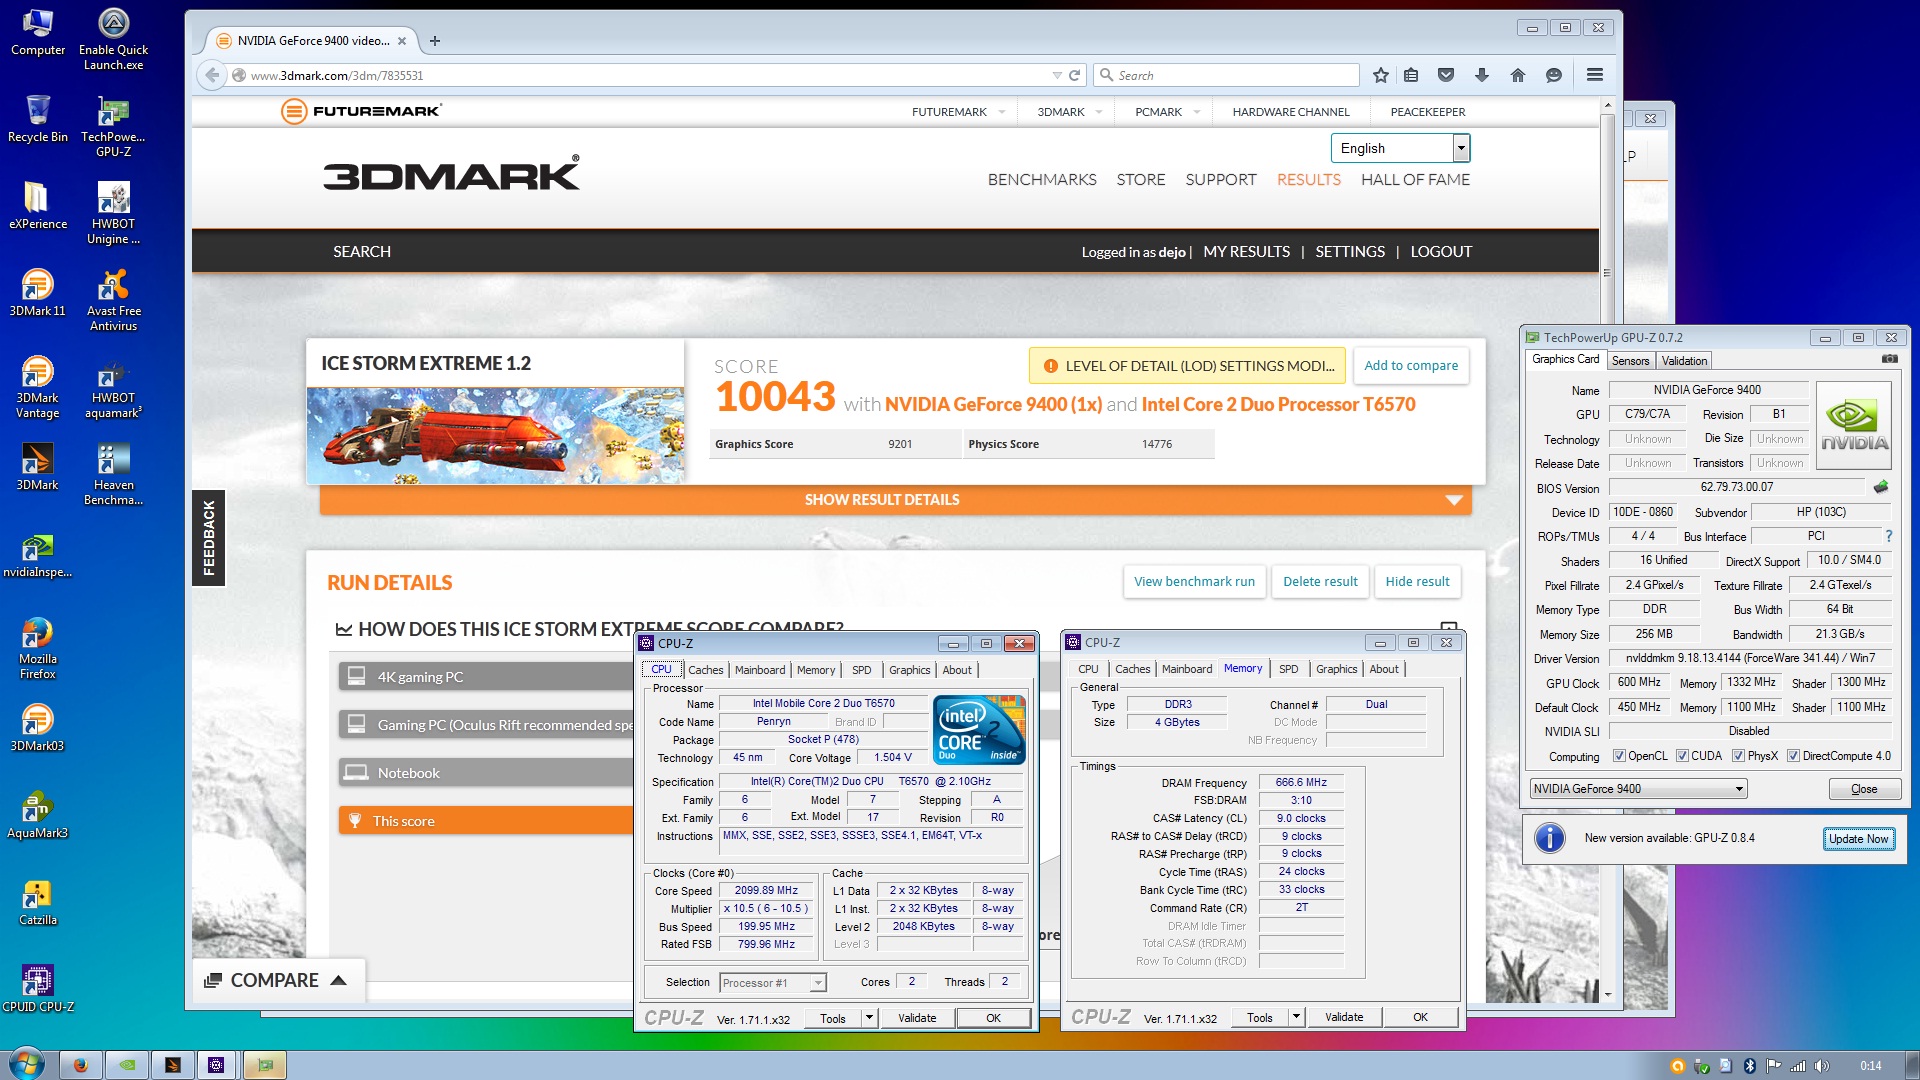Launch Catzilla desktop shortcut

point(38,902)
